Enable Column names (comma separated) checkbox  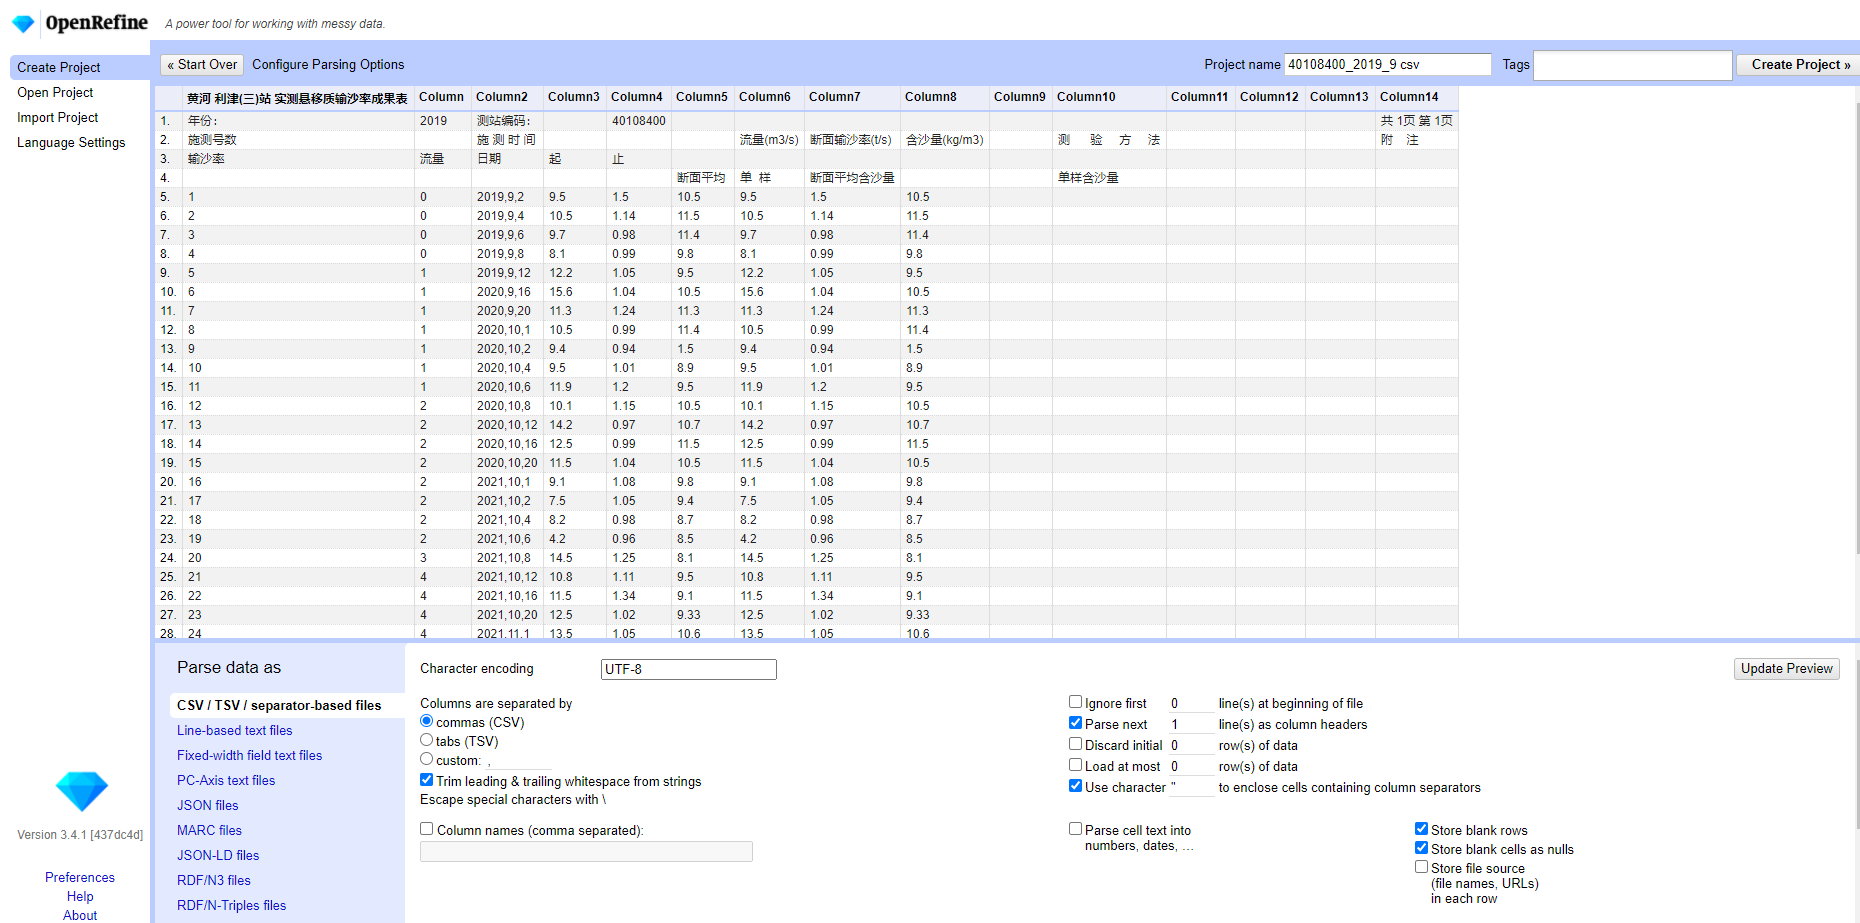tap(427, 829)
